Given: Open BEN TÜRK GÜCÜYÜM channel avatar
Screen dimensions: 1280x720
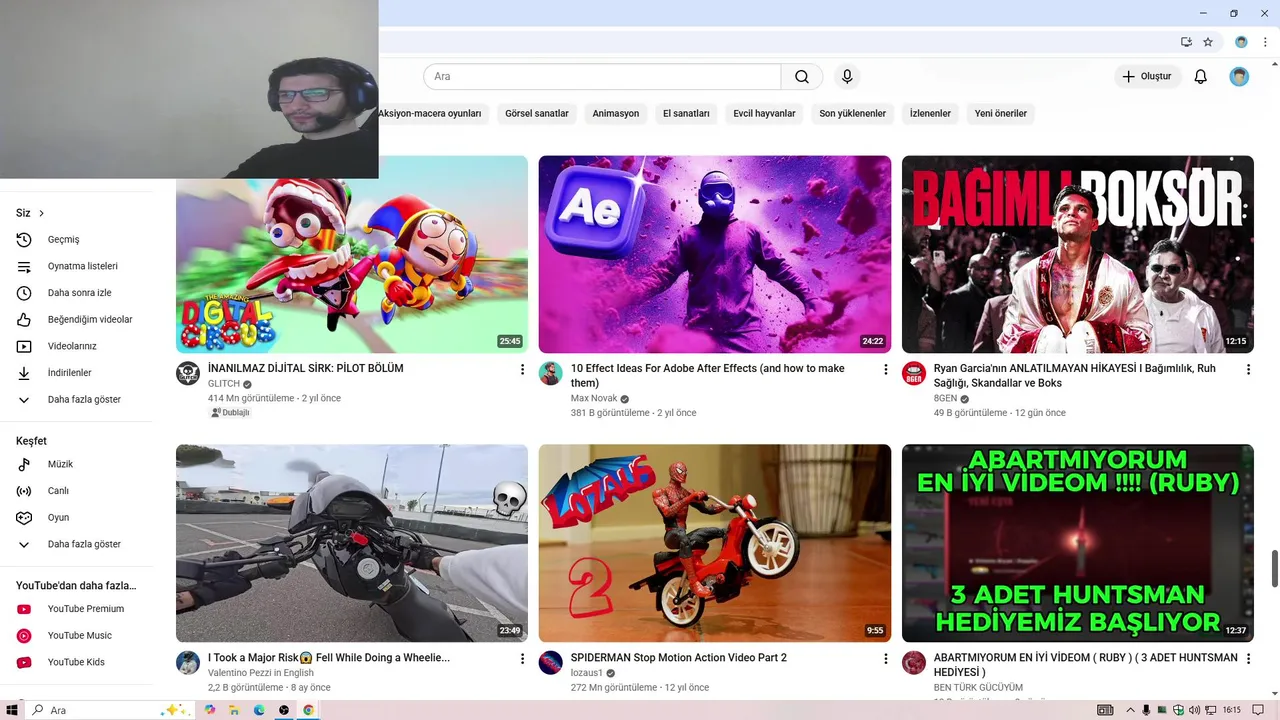Looking at the screenshot, I should (x=914, y=663).
